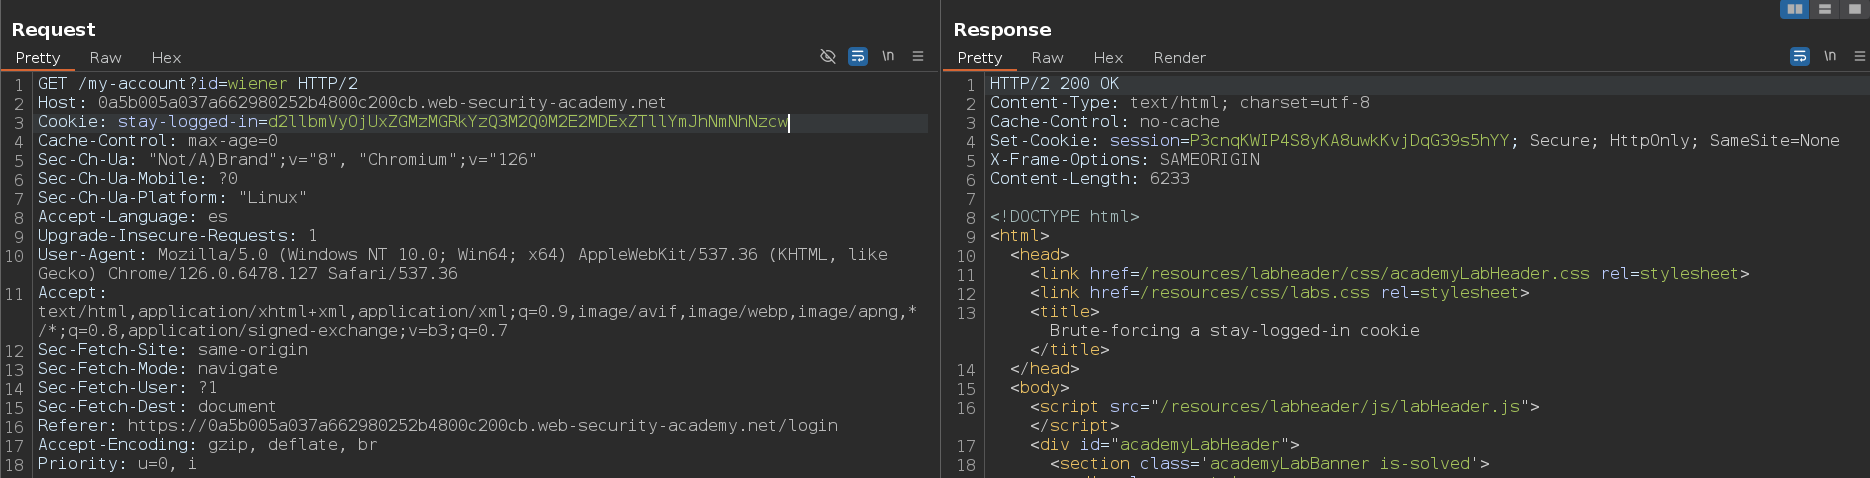Open the Hex tab in Request

166,58
